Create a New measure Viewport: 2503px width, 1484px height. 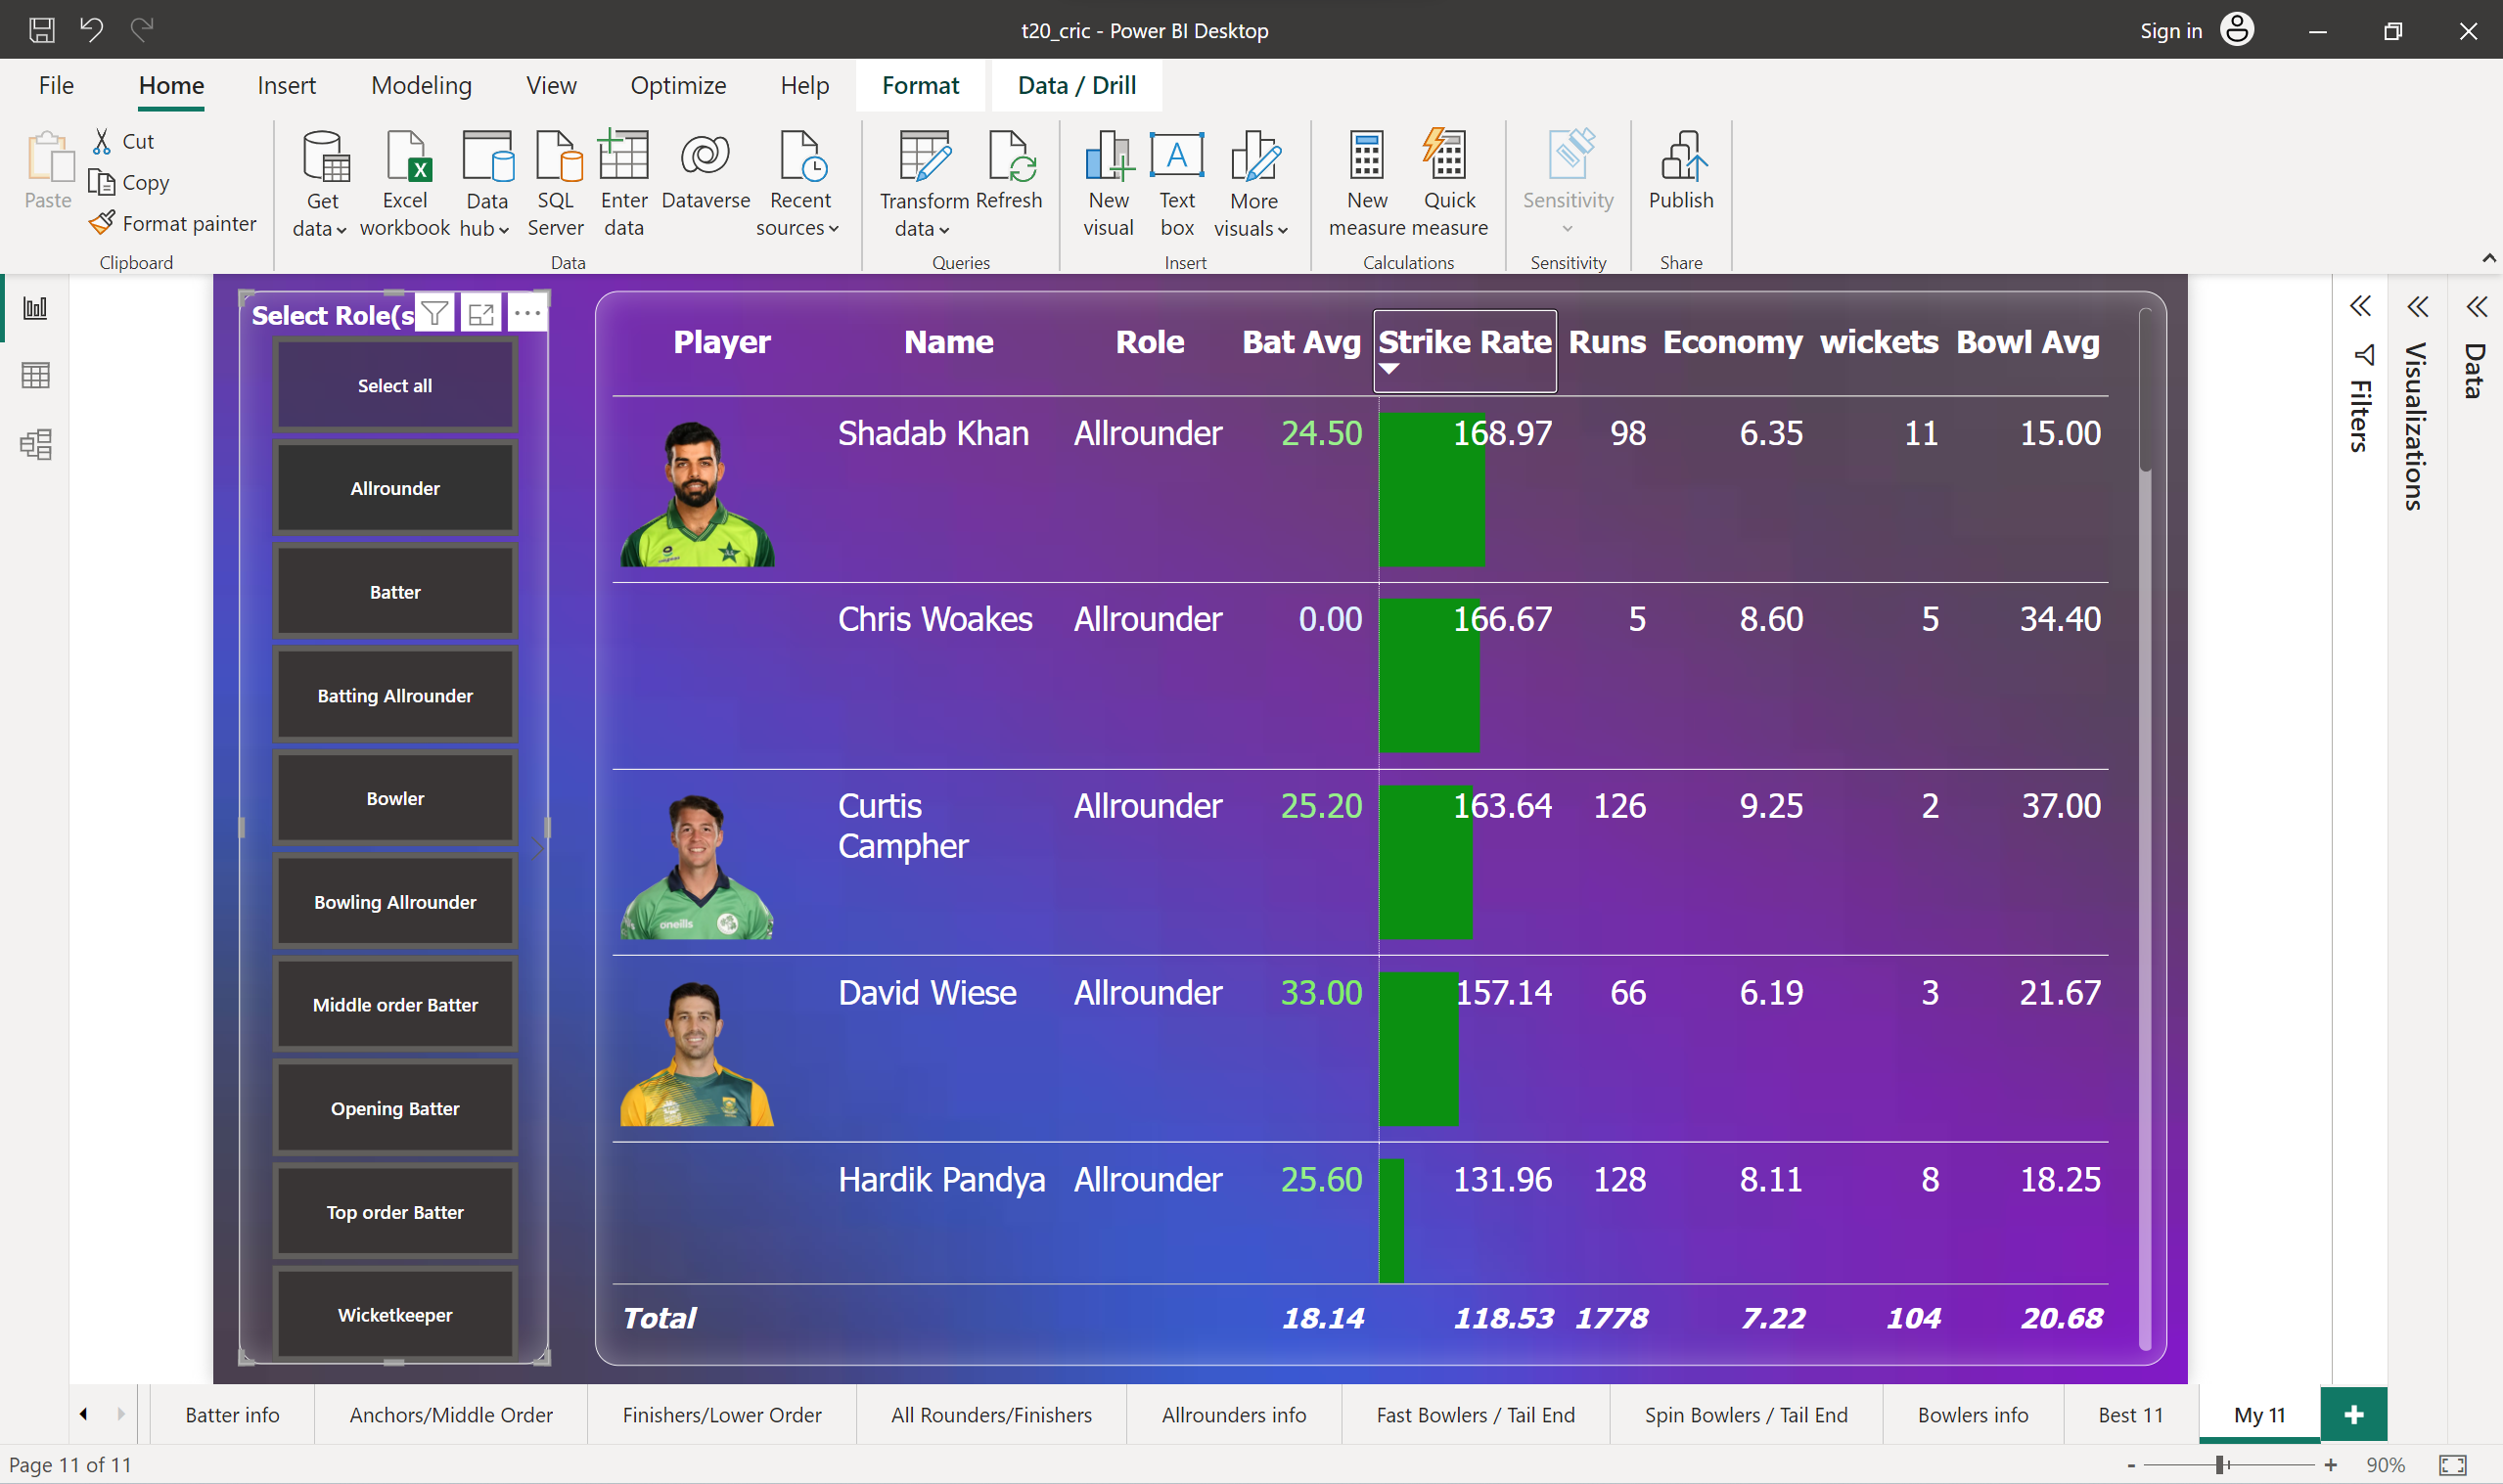point(1366,180)
